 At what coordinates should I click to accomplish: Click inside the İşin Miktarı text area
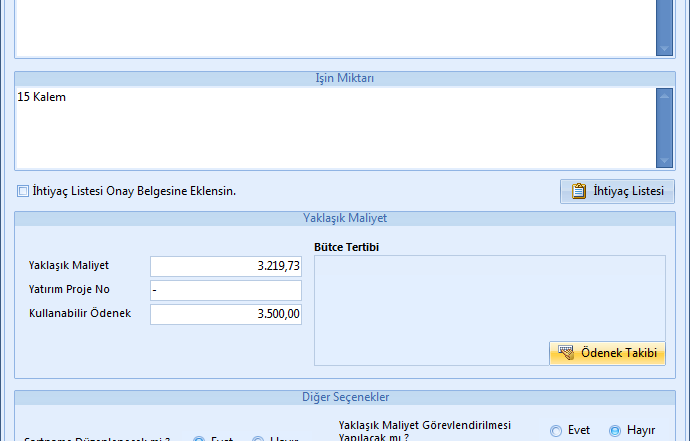[330, 130]
